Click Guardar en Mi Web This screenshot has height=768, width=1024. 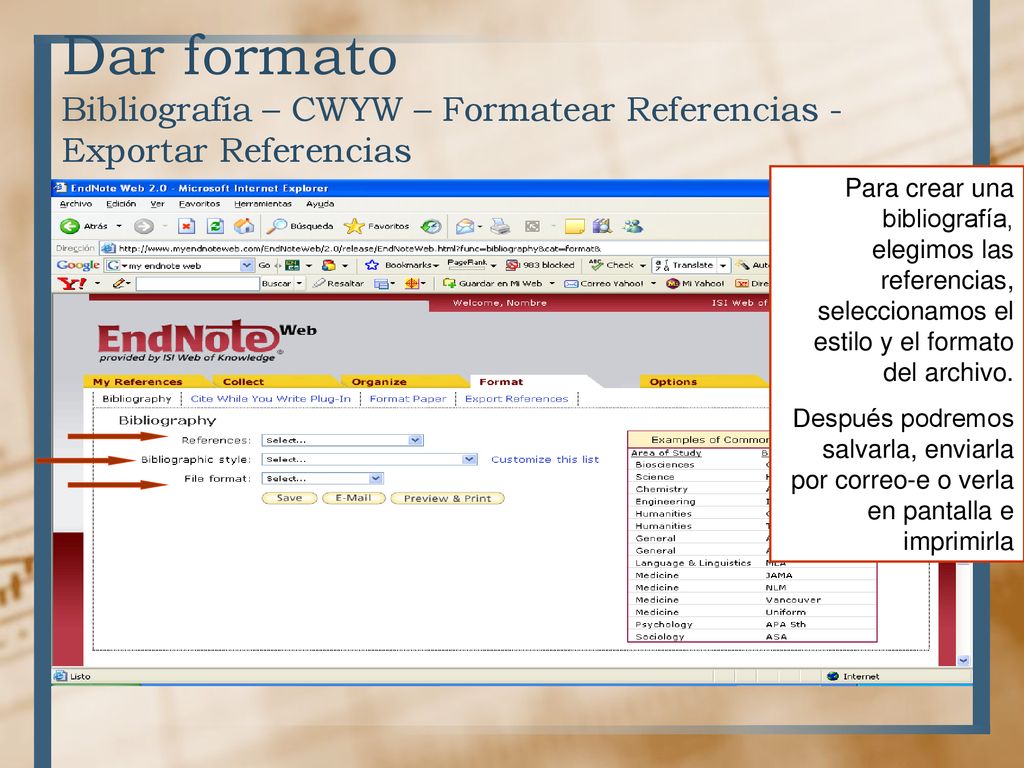[492, 283]
